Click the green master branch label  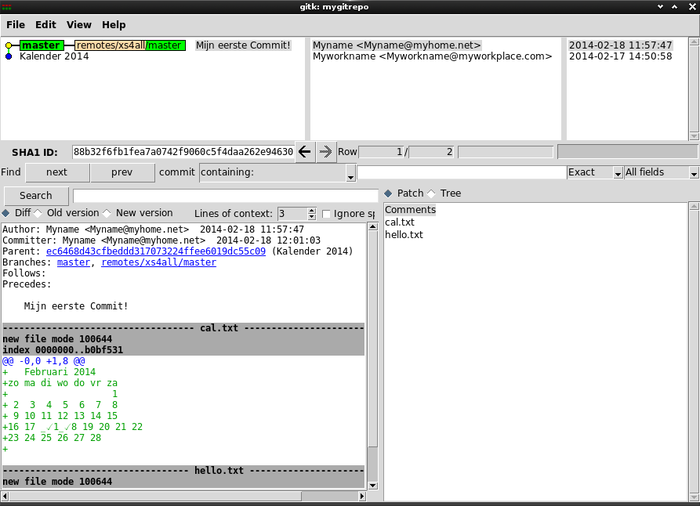(x=40, y=45)
